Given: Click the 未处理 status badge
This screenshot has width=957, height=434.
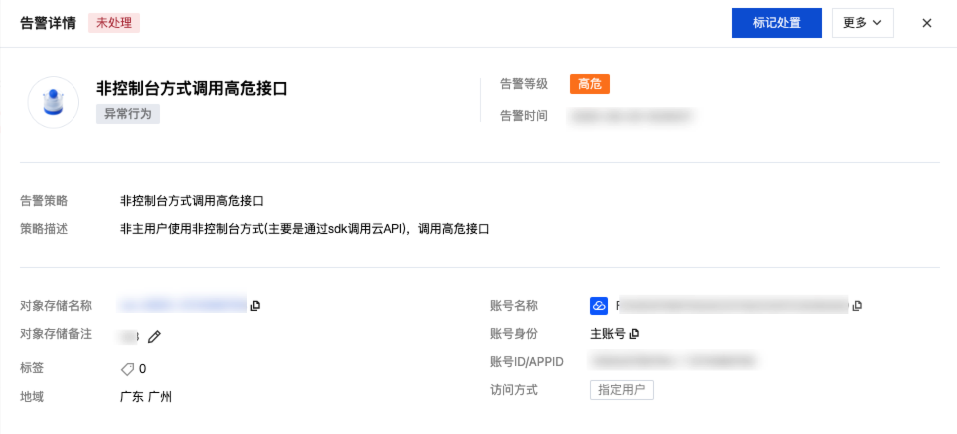Looking at the screenshot, I should click(x=114, y=23).
